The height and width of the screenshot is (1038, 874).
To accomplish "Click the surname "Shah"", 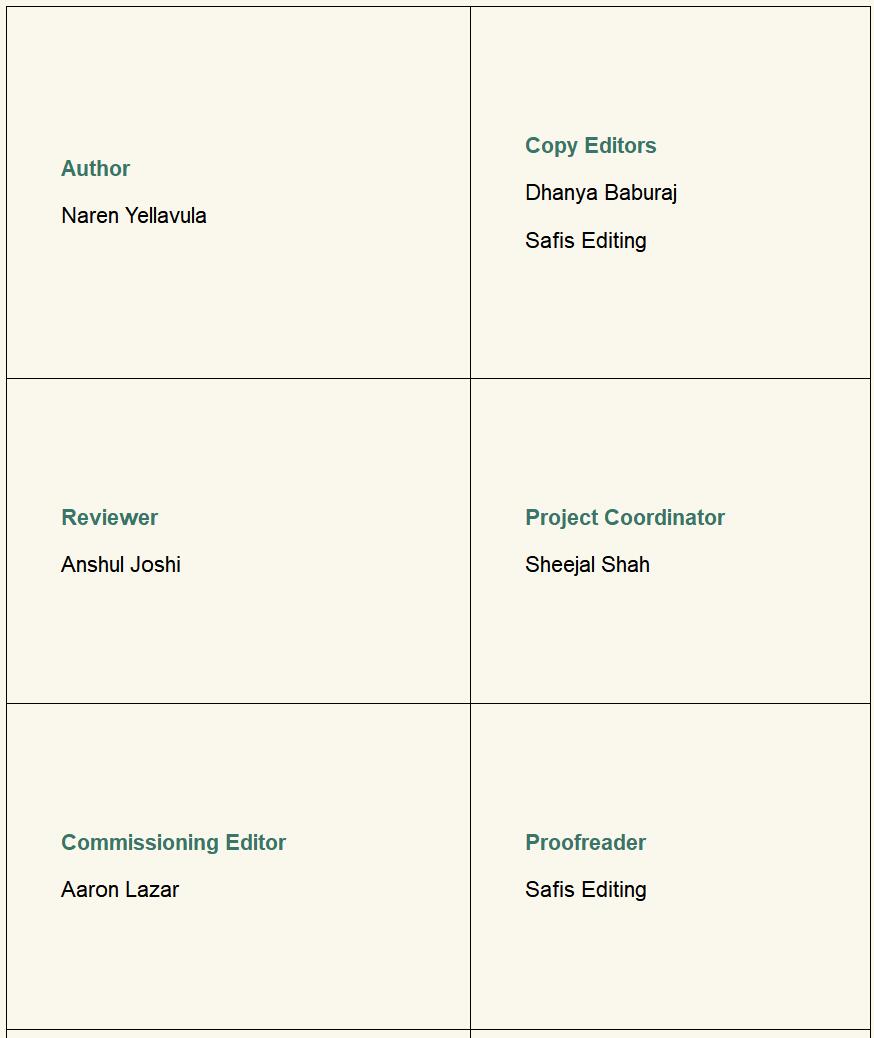I will tap(626, 565).
